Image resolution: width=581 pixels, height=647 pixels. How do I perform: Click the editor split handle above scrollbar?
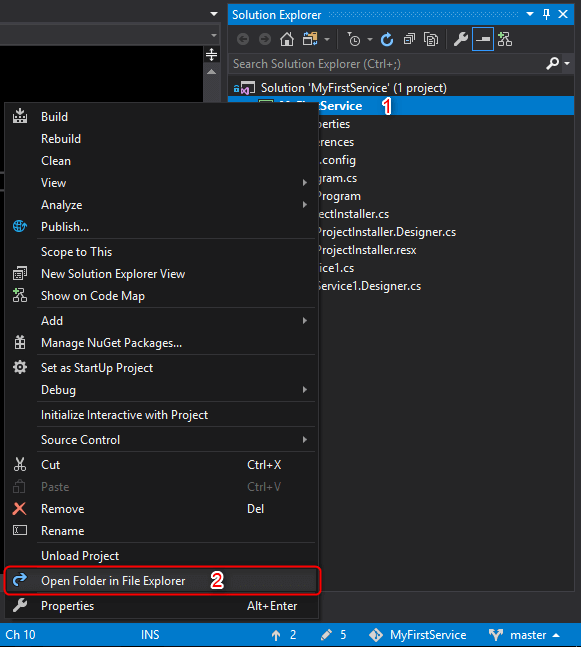pos(211,54)
